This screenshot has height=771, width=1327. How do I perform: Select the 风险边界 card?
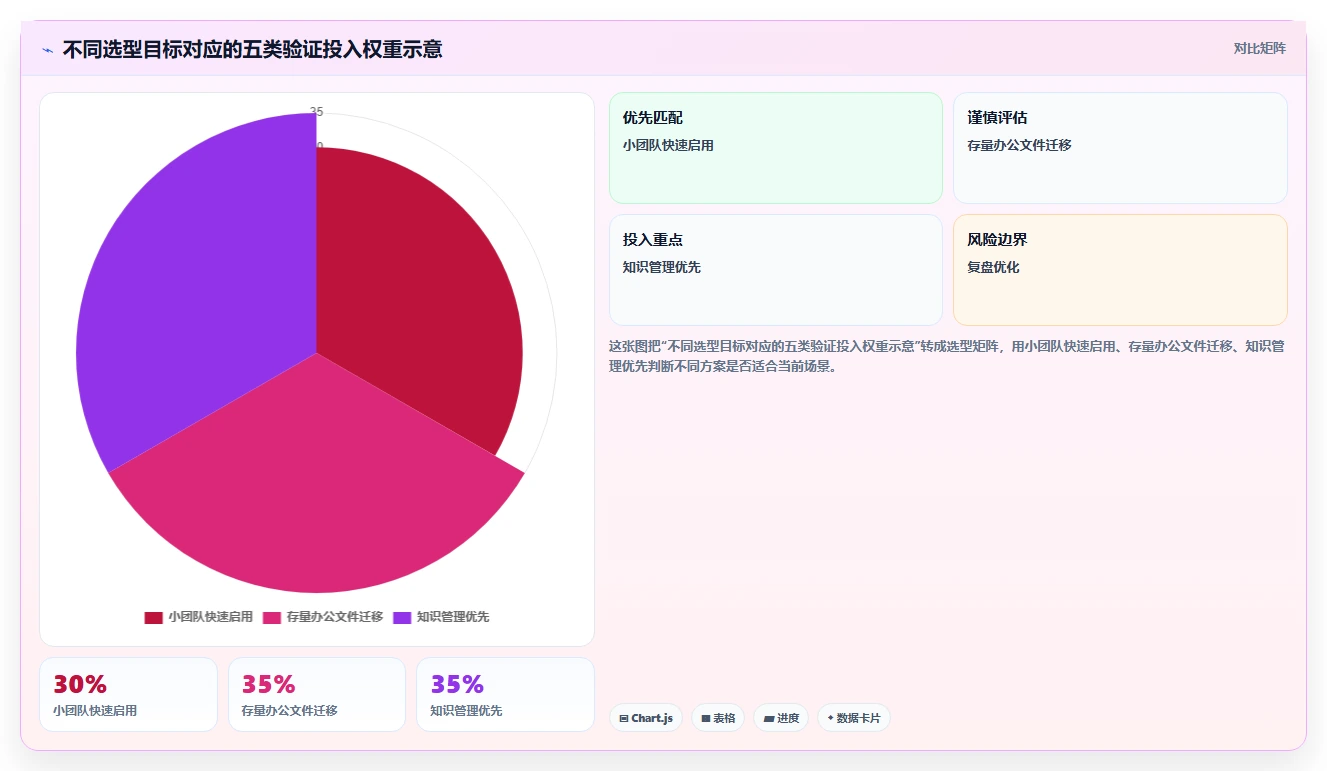[x=1120, y=270]
